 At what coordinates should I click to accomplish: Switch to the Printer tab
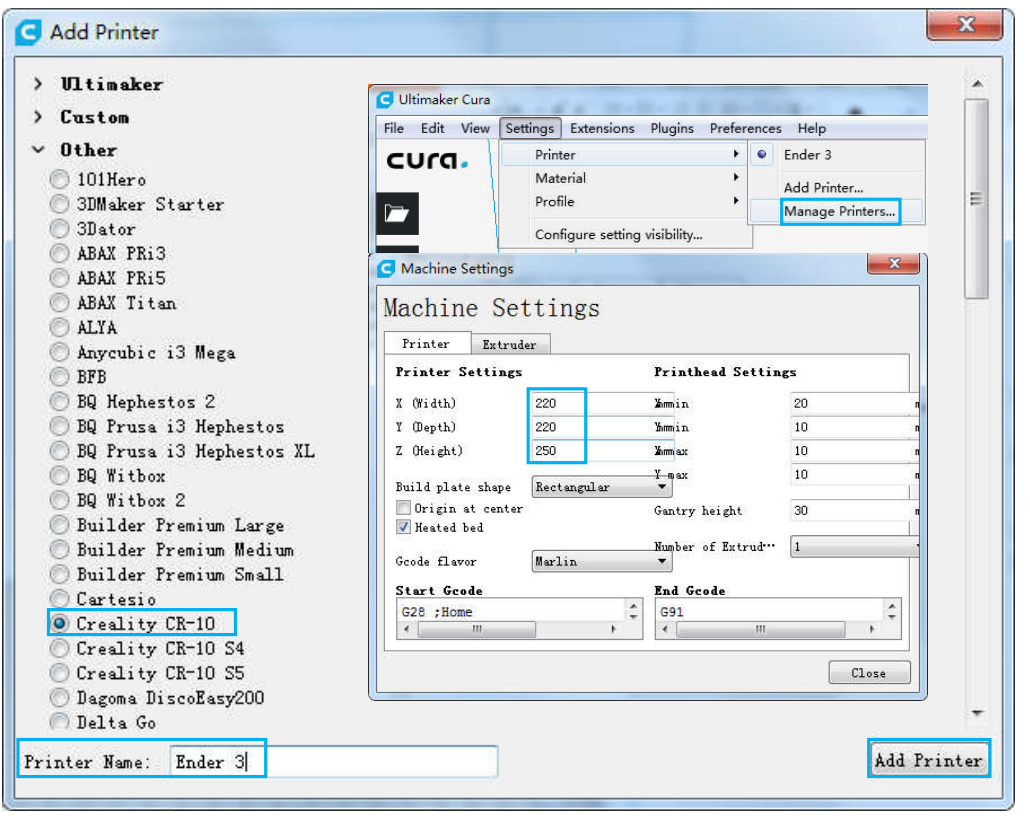[x=427, y=343]
